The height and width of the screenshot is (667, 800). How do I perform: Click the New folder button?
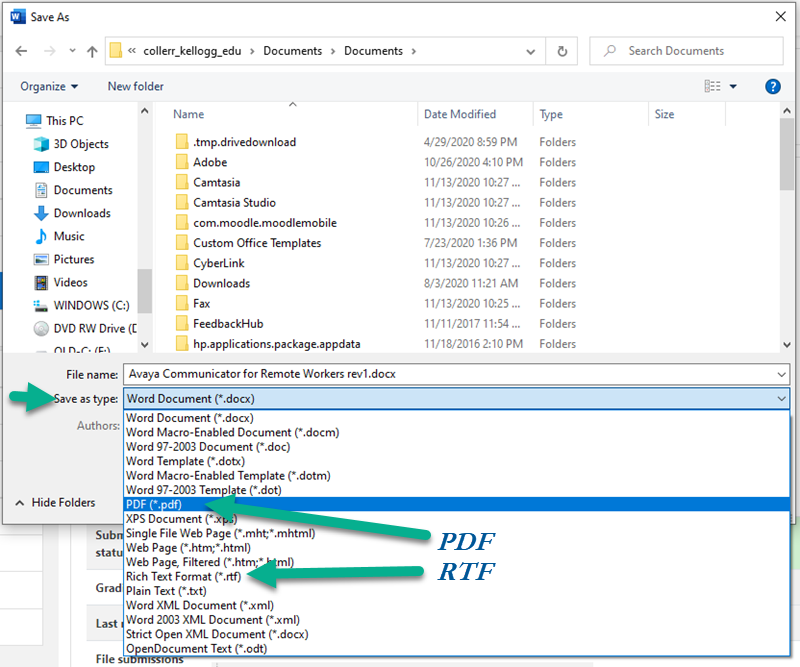coord(135,86)
